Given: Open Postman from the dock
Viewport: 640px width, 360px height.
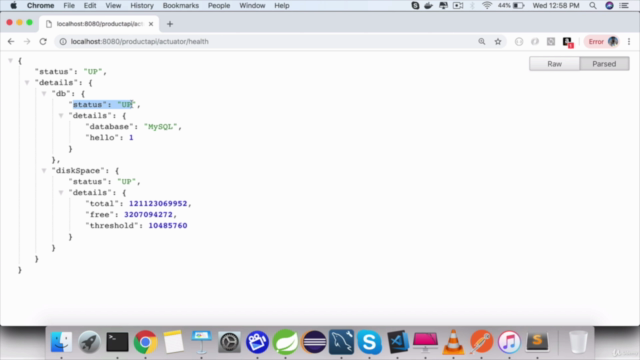Looking at the screenshot, I should coord(481,342).
